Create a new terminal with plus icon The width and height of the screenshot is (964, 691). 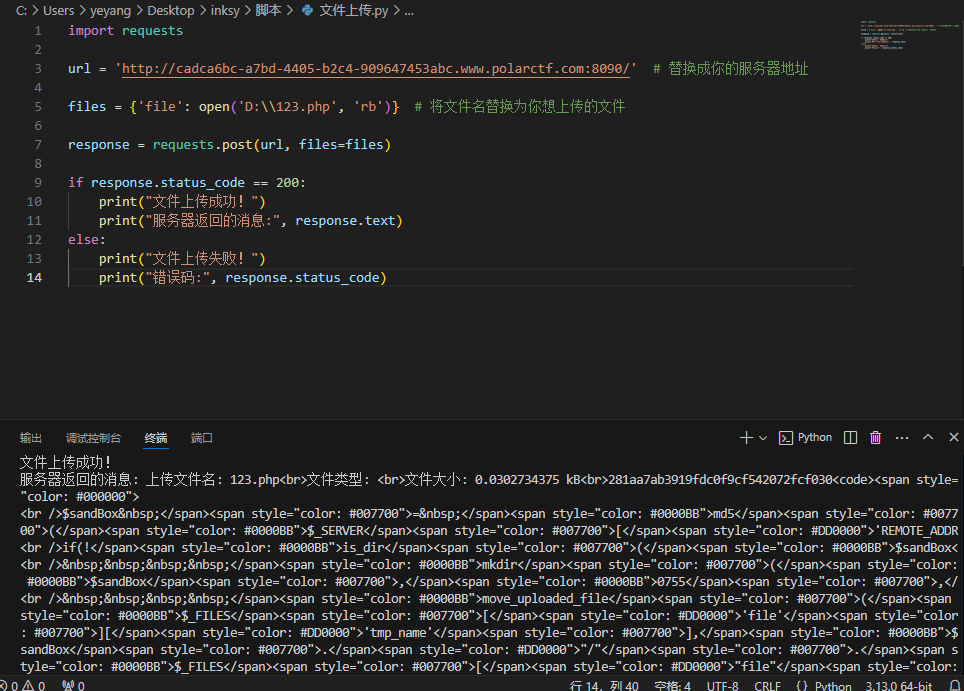pos(746,438)
